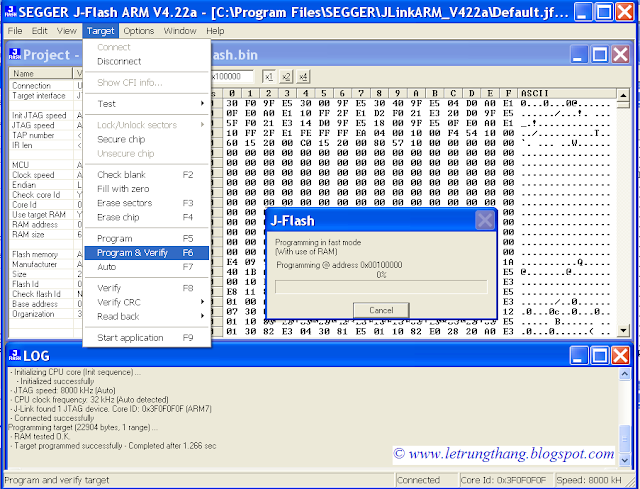Select the Connection row in project list
Image resolution: width=640 pixels, height=489 pixels.
(46, 86)
